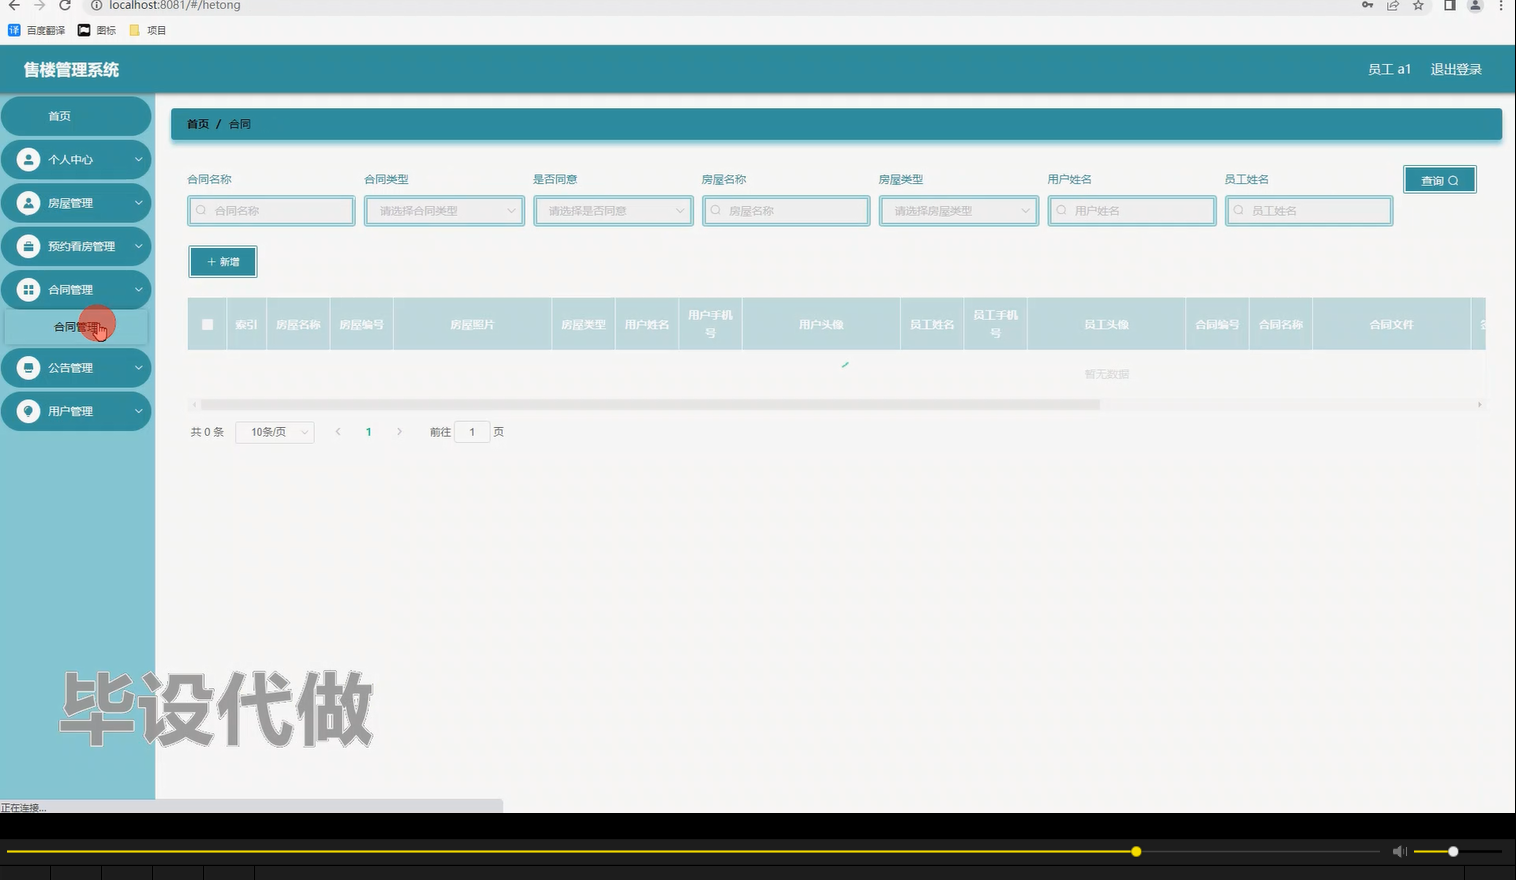The height and width of the screenshot is (880, 1516).
Task: Click the browser address bar URL
Action: [x=175, y=6]
